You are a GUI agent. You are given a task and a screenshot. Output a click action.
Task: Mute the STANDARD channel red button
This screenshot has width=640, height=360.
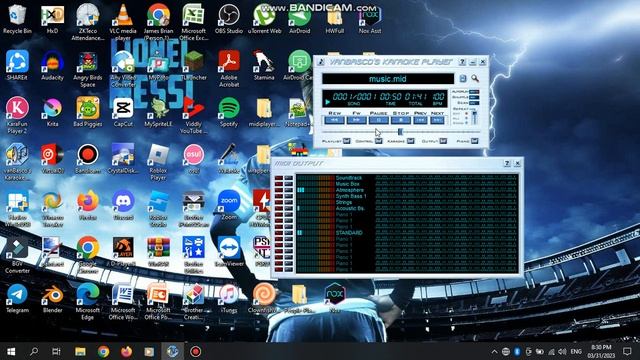[x=279, y=233]
